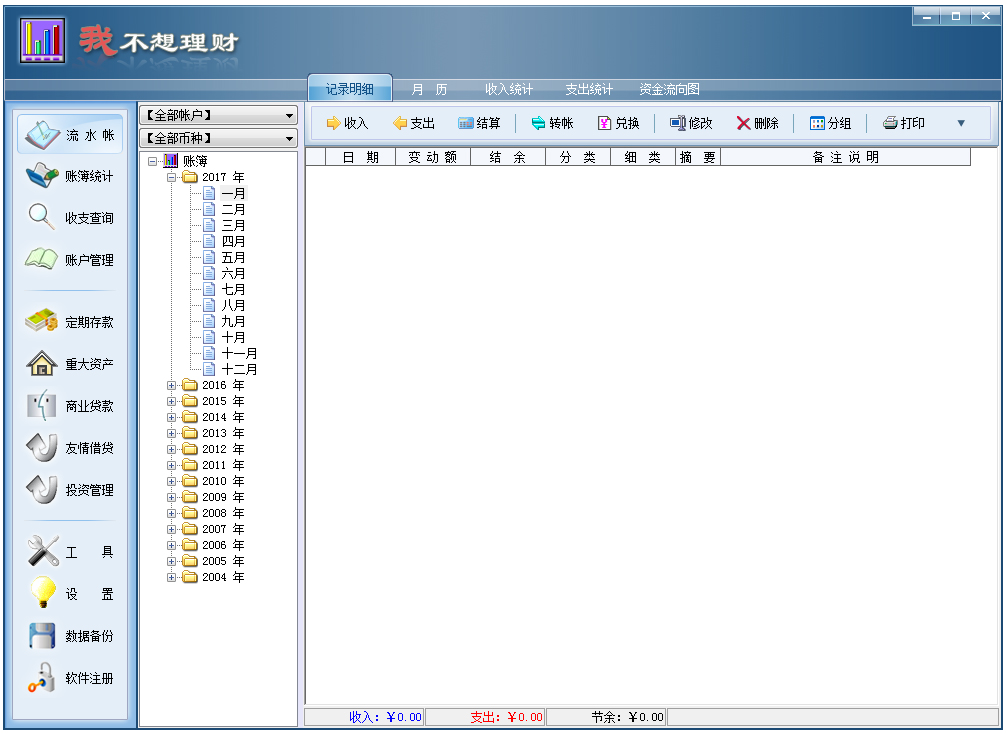Select 二月 in the tree
Screen dimensions: 1007x734
click(233, 209)
